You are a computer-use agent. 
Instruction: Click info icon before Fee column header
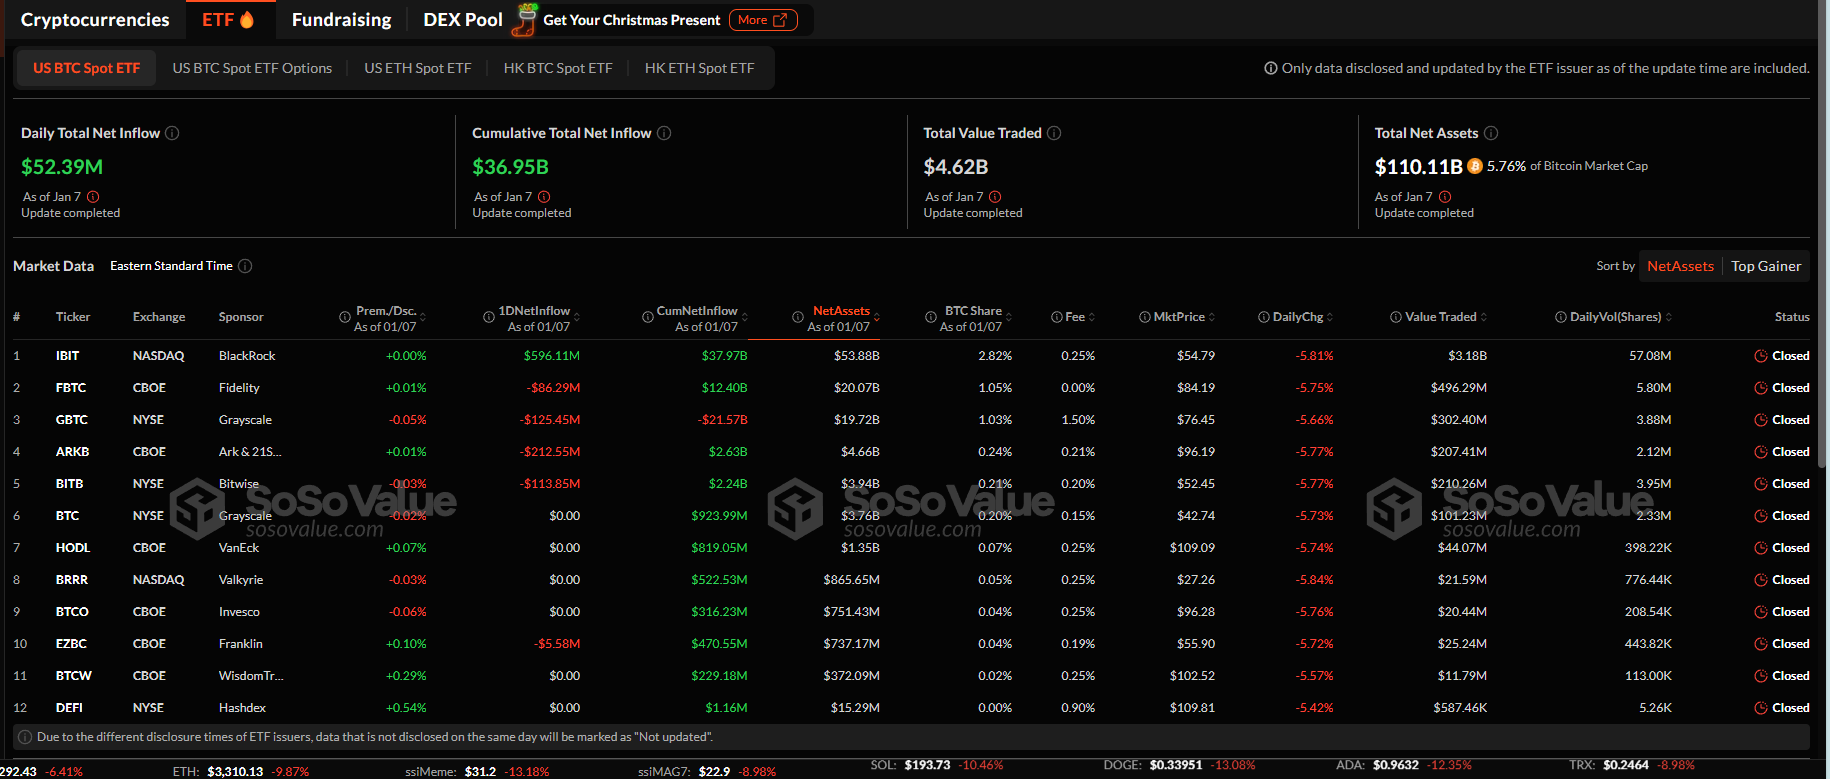coord(1057,317)
